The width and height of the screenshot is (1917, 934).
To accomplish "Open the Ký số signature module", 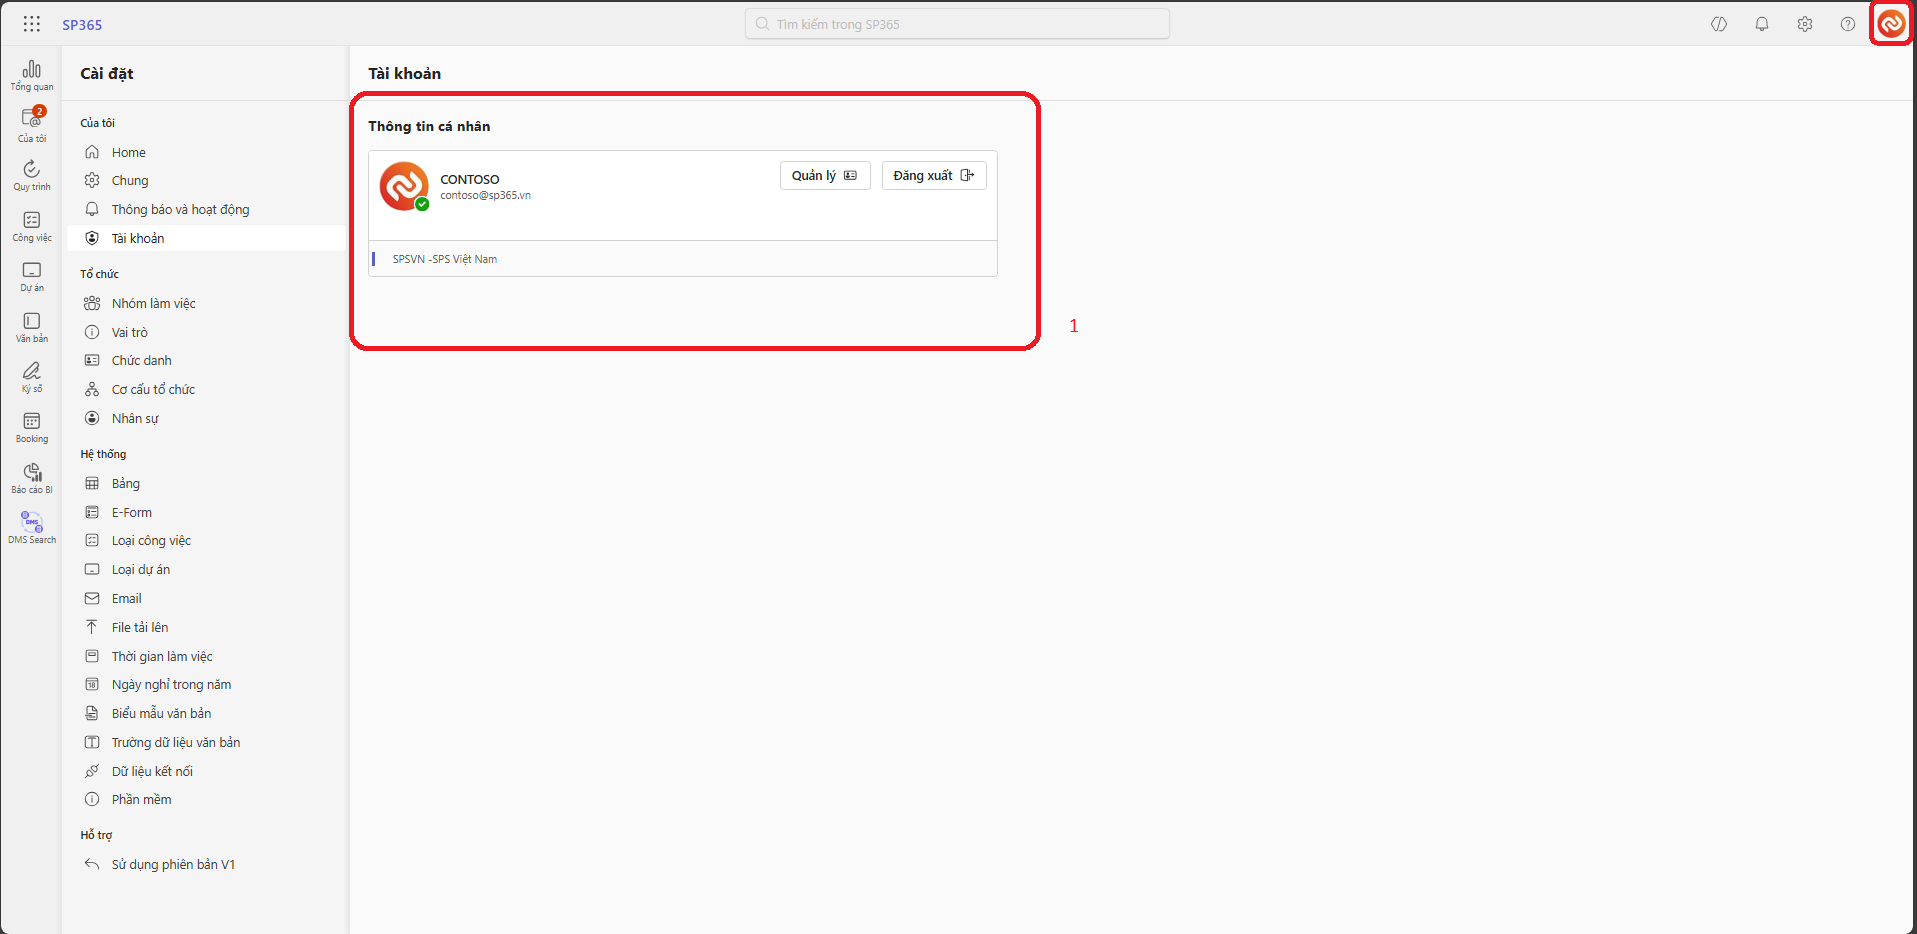I will pos(32,377).
